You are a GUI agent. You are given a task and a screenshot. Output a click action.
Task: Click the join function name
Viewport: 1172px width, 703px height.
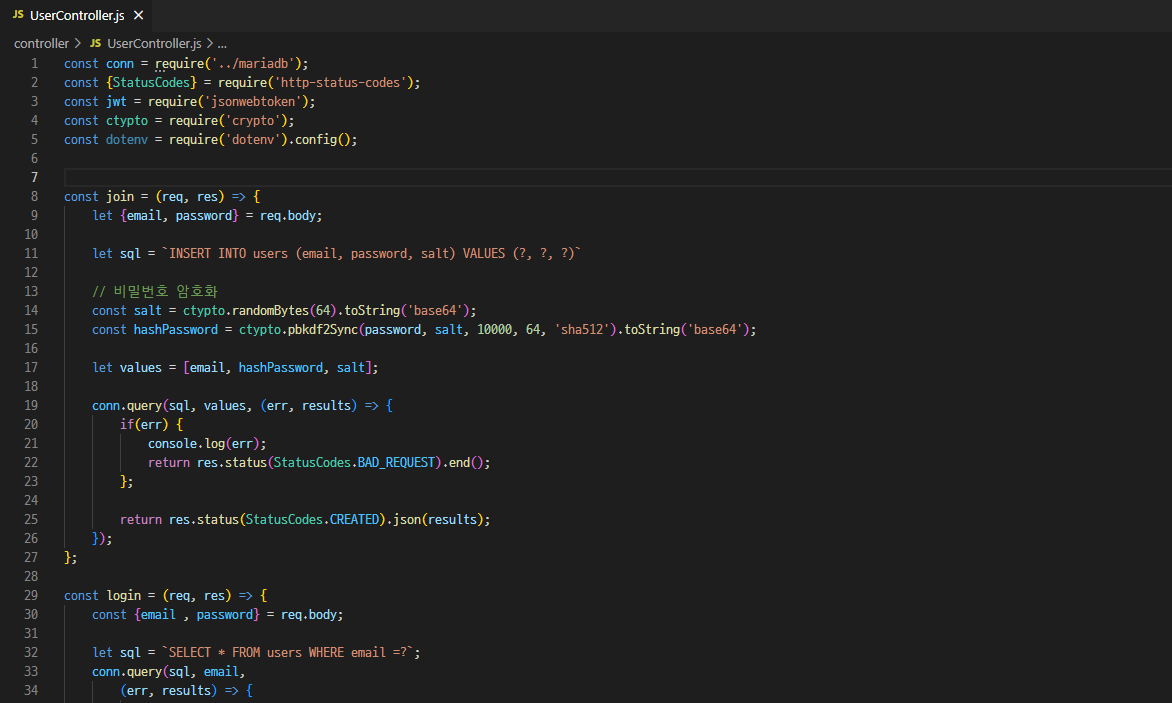tap(120, 196)
